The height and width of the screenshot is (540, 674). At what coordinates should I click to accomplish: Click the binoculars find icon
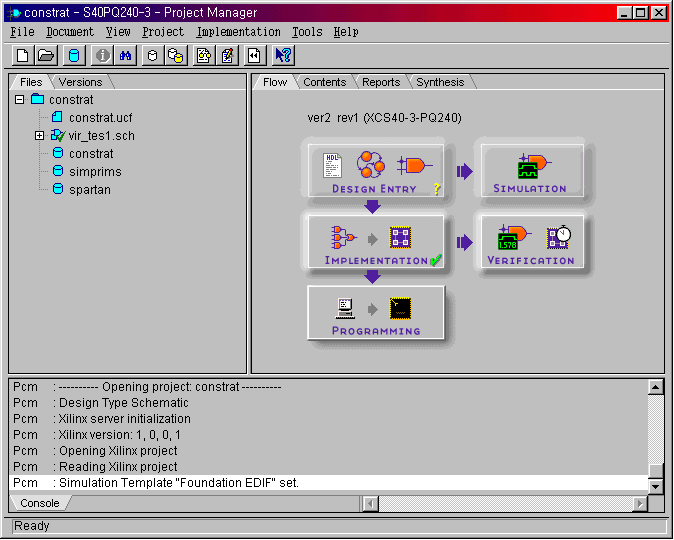click(x=125, y=55)
